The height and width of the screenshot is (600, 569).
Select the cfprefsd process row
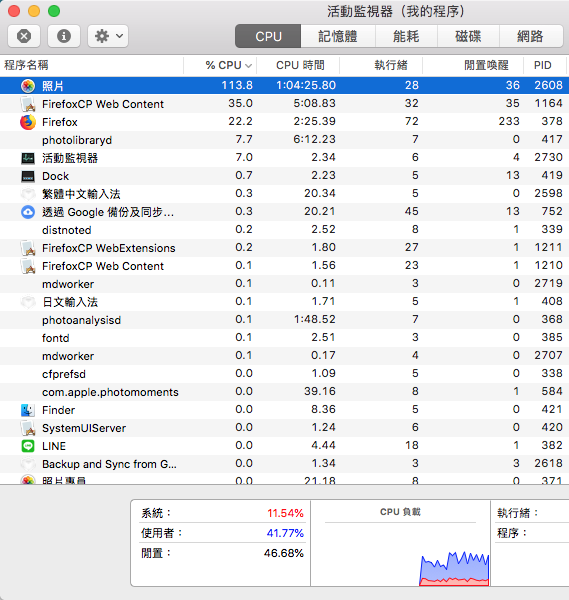point(284,373)
